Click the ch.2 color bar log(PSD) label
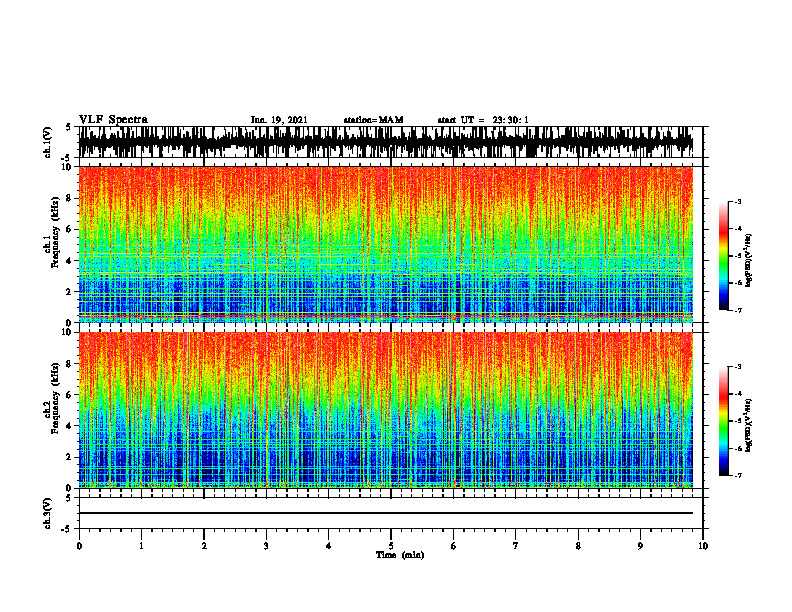792x612 pixels. pos(748,425)
